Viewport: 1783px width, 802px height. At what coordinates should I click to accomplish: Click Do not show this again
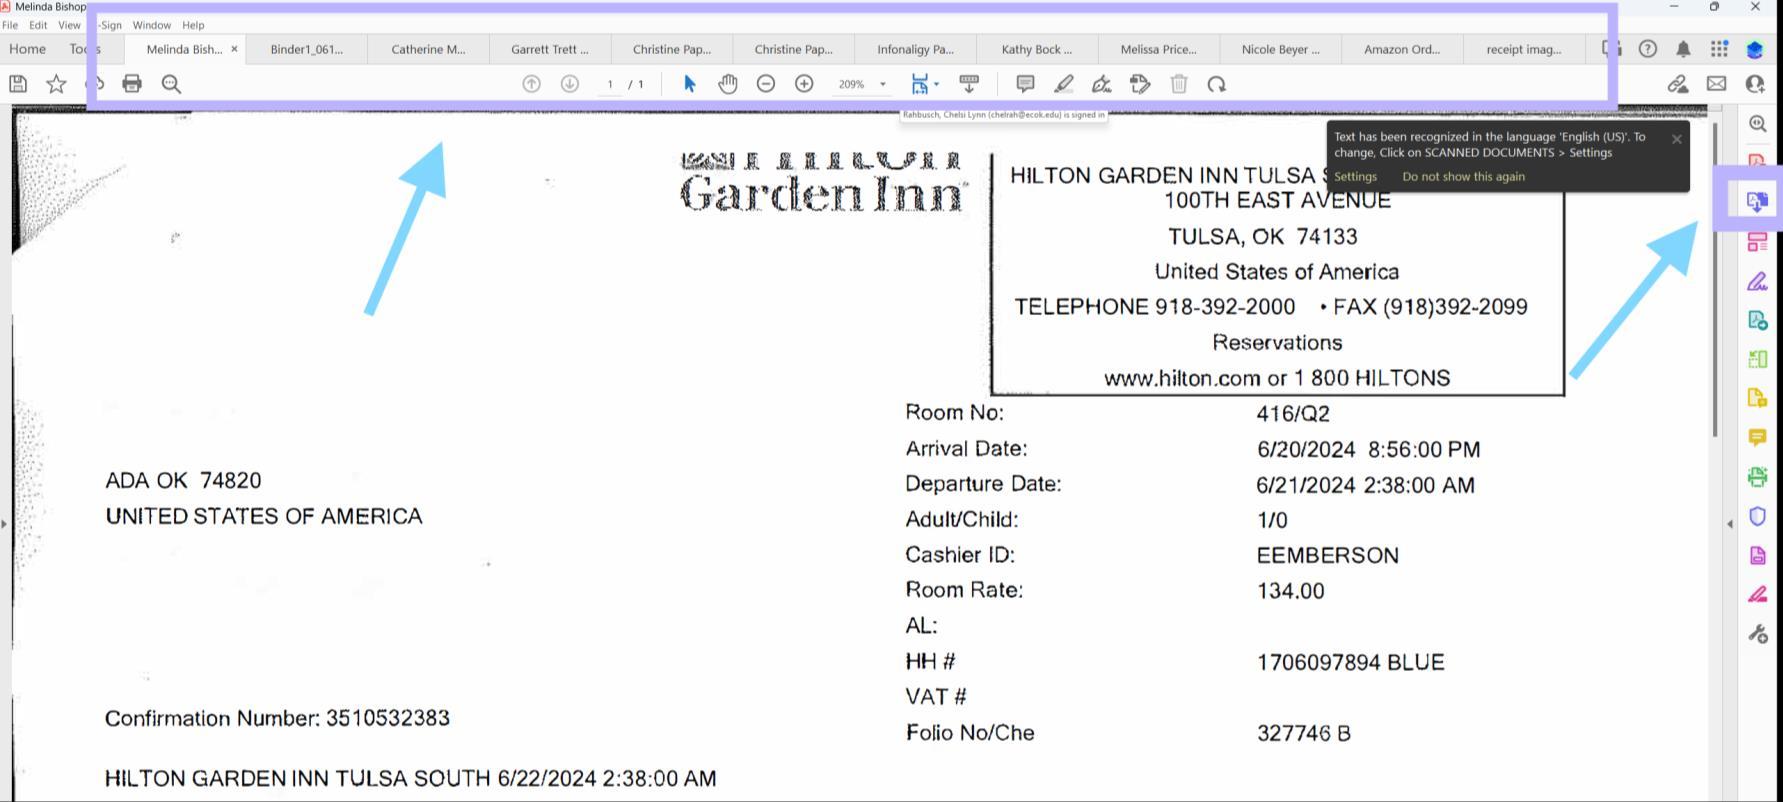(x=1463, y=177)
